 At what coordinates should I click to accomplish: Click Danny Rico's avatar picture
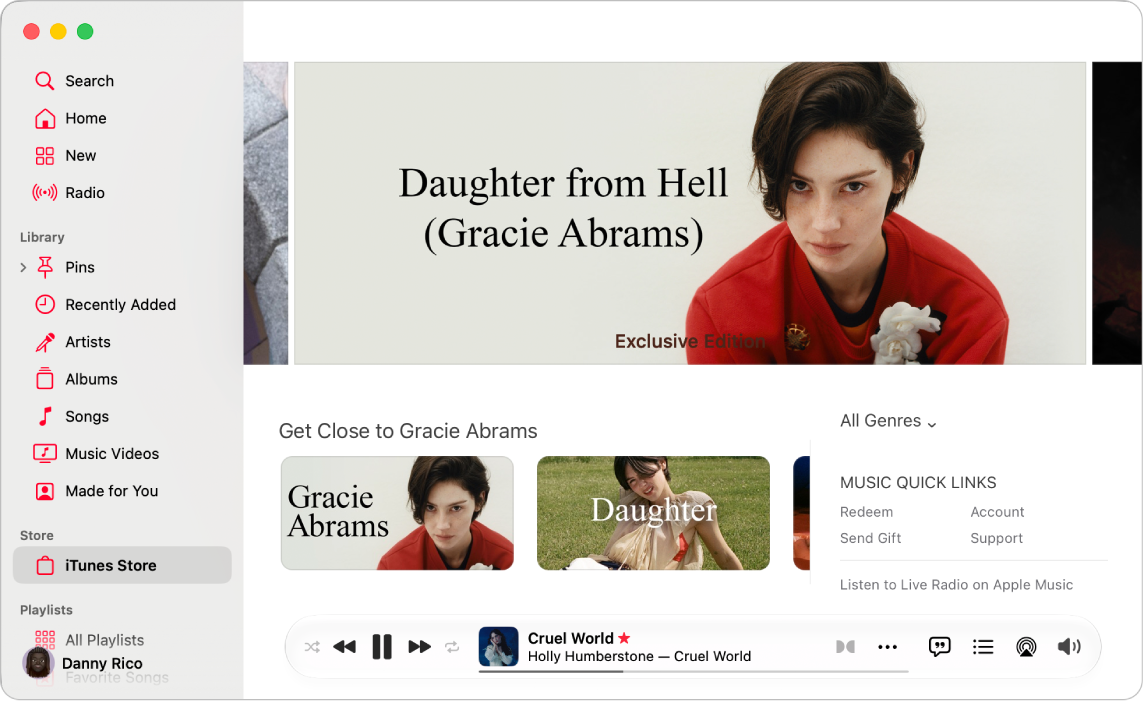pos(37,663)
